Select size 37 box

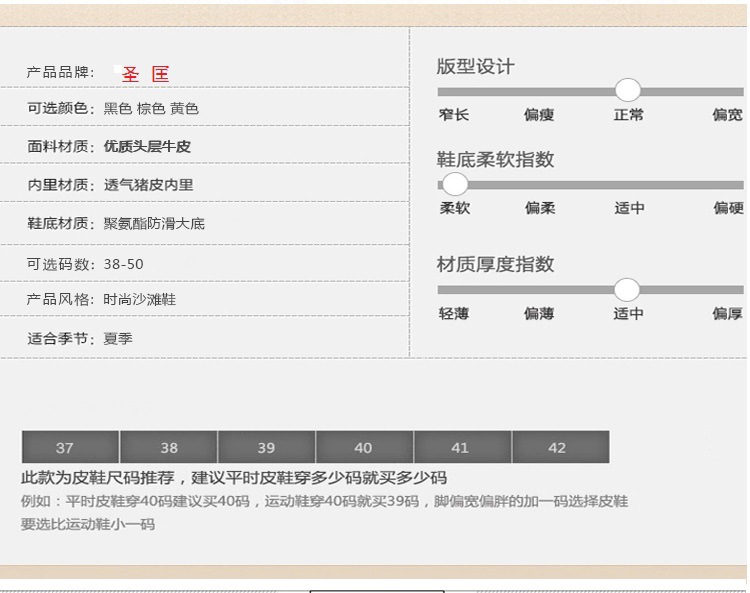tap(65, 447)
